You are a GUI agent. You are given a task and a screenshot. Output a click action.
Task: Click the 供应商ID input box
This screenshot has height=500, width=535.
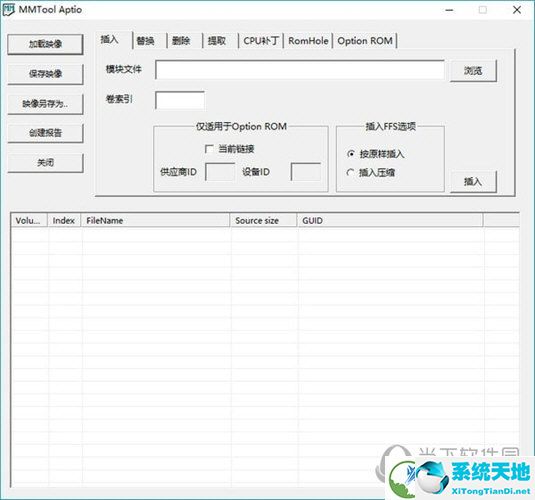click(220, 172)
